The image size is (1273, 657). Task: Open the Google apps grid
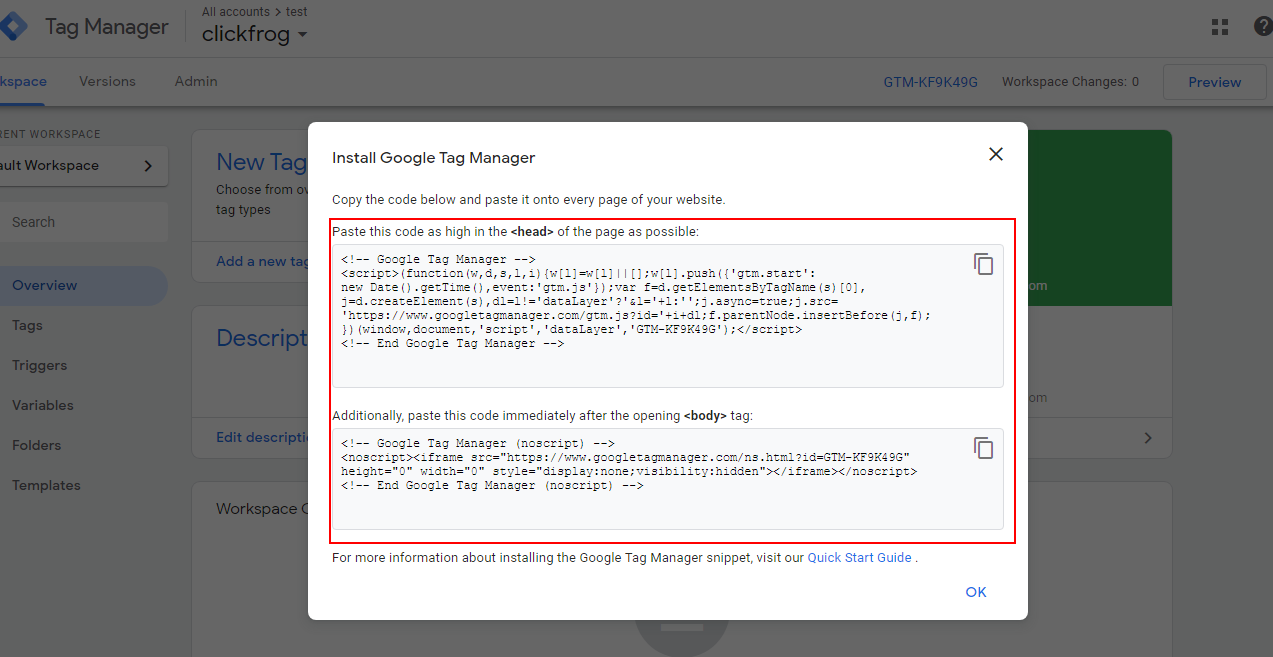[x=1219, y=27]
